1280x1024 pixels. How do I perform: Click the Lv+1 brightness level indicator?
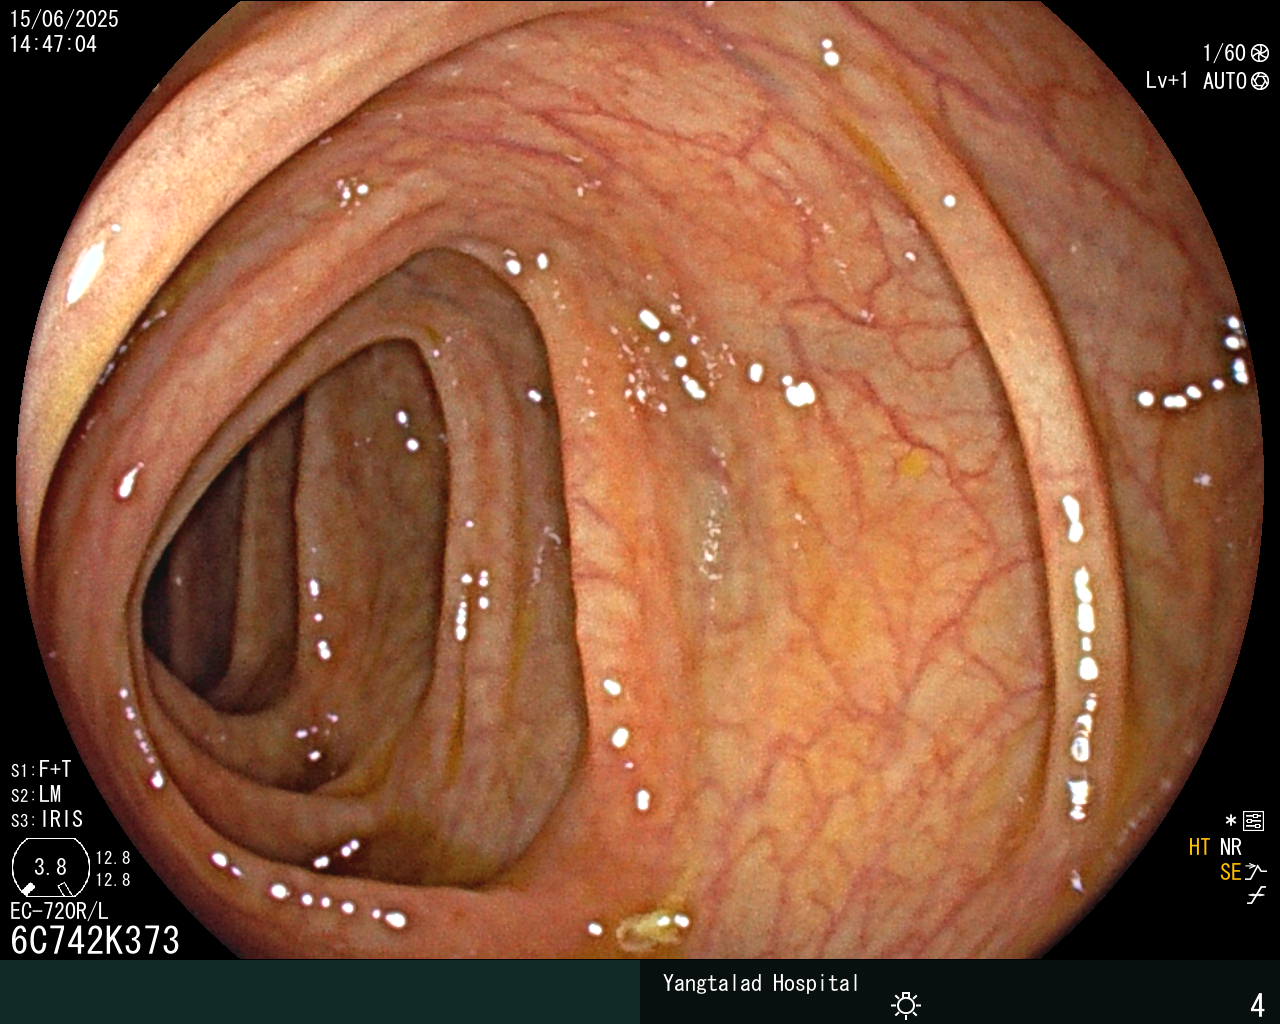1166,81
